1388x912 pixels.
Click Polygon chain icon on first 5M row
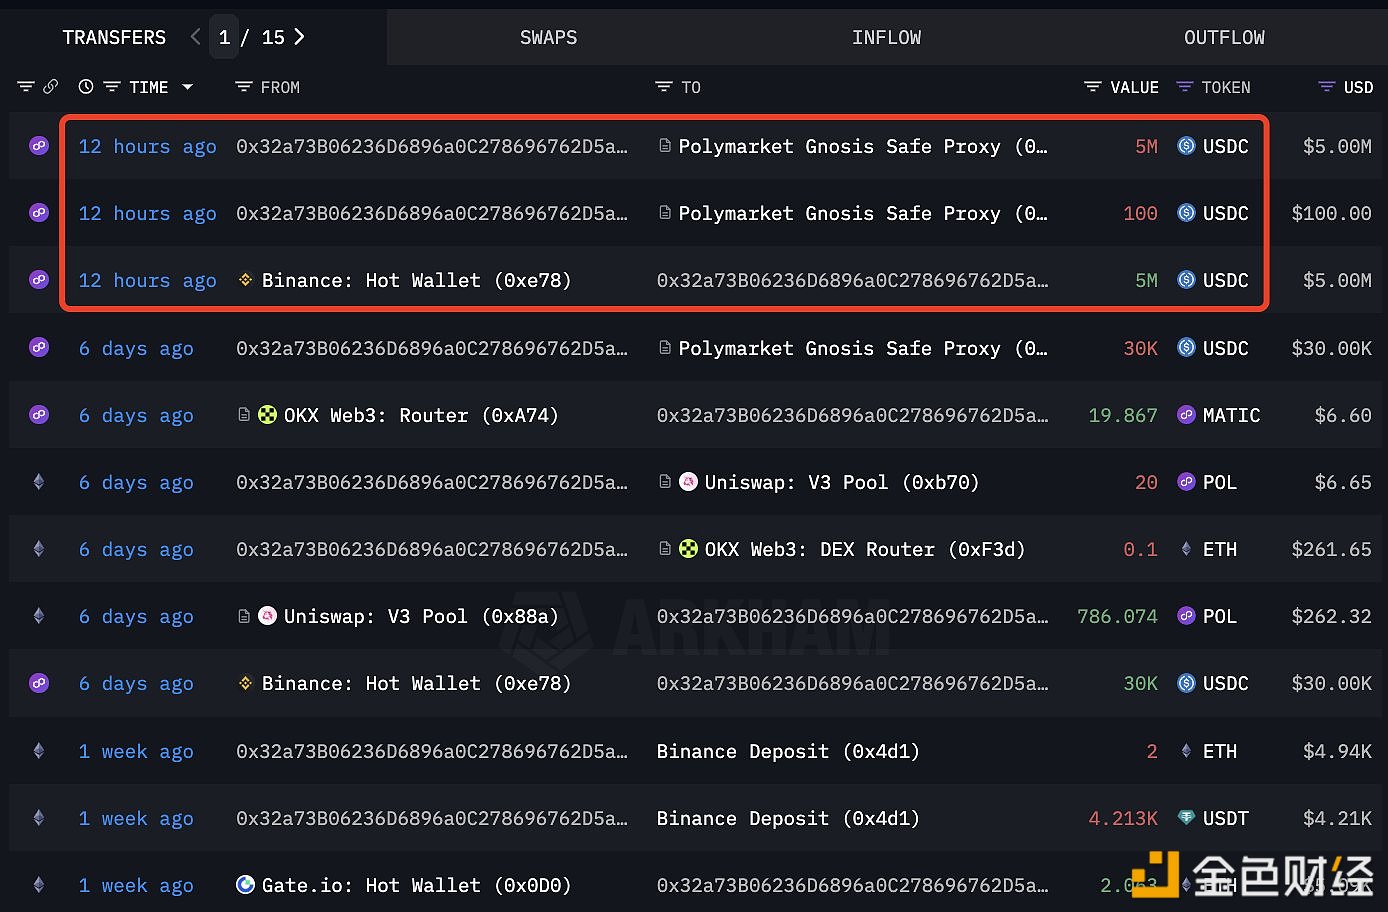(x=39, y=146)
